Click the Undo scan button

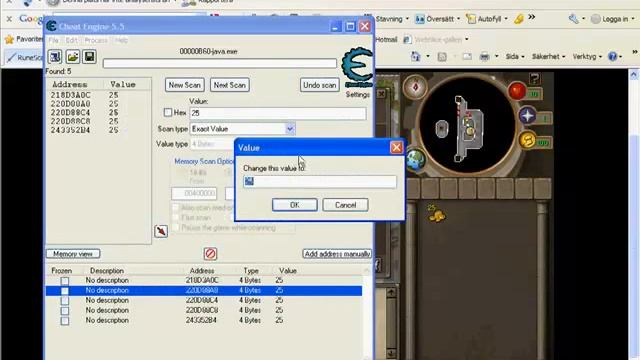[x=320, y=85]
